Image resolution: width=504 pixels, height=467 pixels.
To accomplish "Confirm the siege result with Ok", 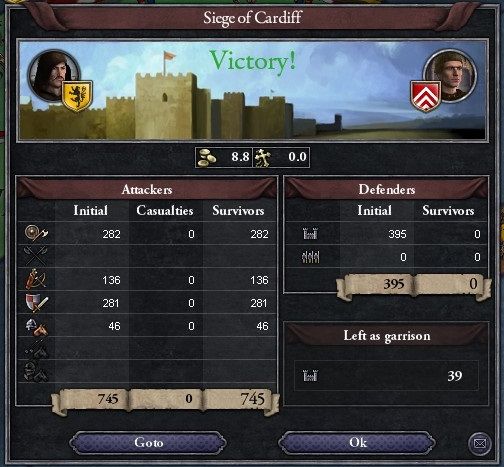I will [357, 443].
